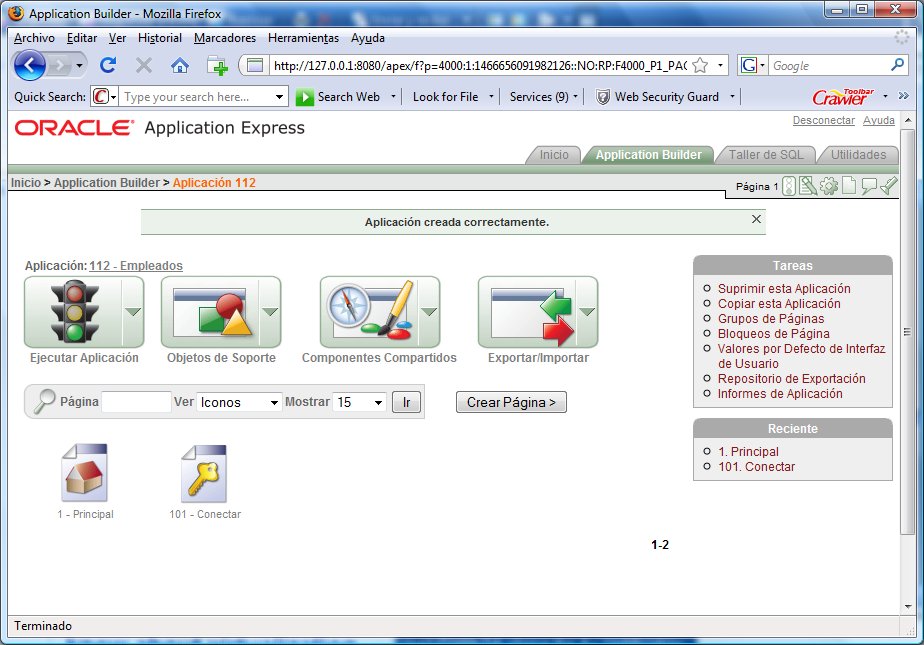Viewport: 924px width, 645px height.
Task: Edit page 1 with the pencil document icon
Action: click(808, 186)
